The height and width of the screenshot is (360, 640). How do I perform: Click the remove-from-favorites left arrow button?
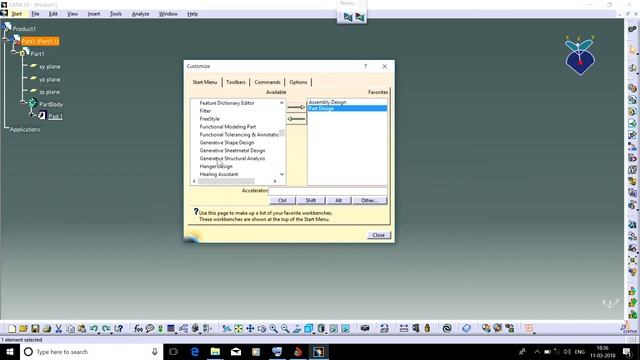pyautogui.click(x=296, y=119)
